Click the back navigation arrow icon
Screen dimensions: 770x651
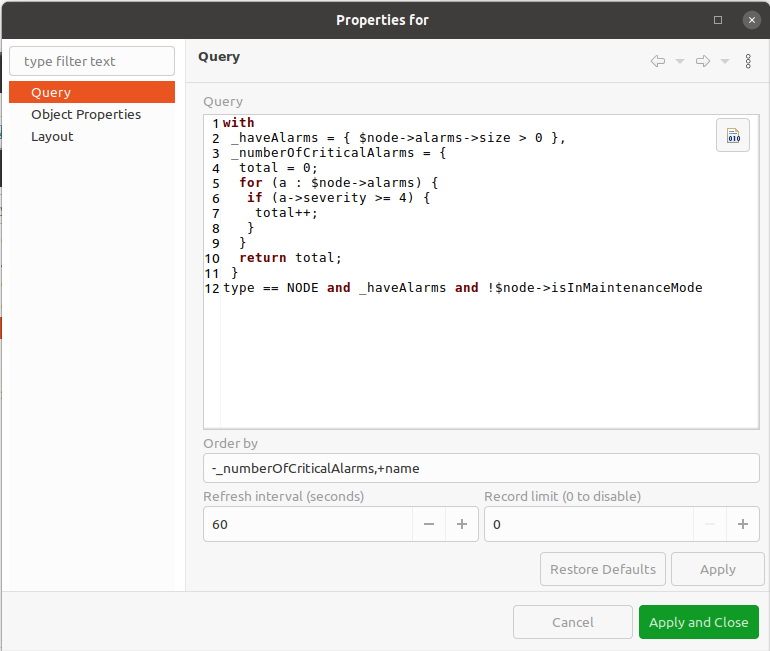click(x=658, y=61)
